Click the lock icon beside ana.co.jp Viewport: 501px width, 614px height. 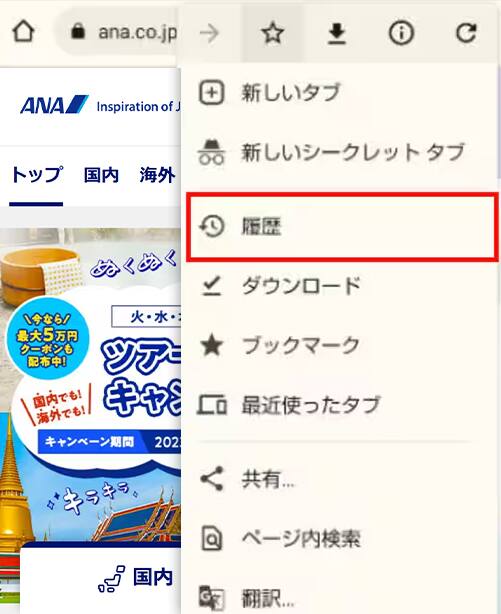click(78, 31)
